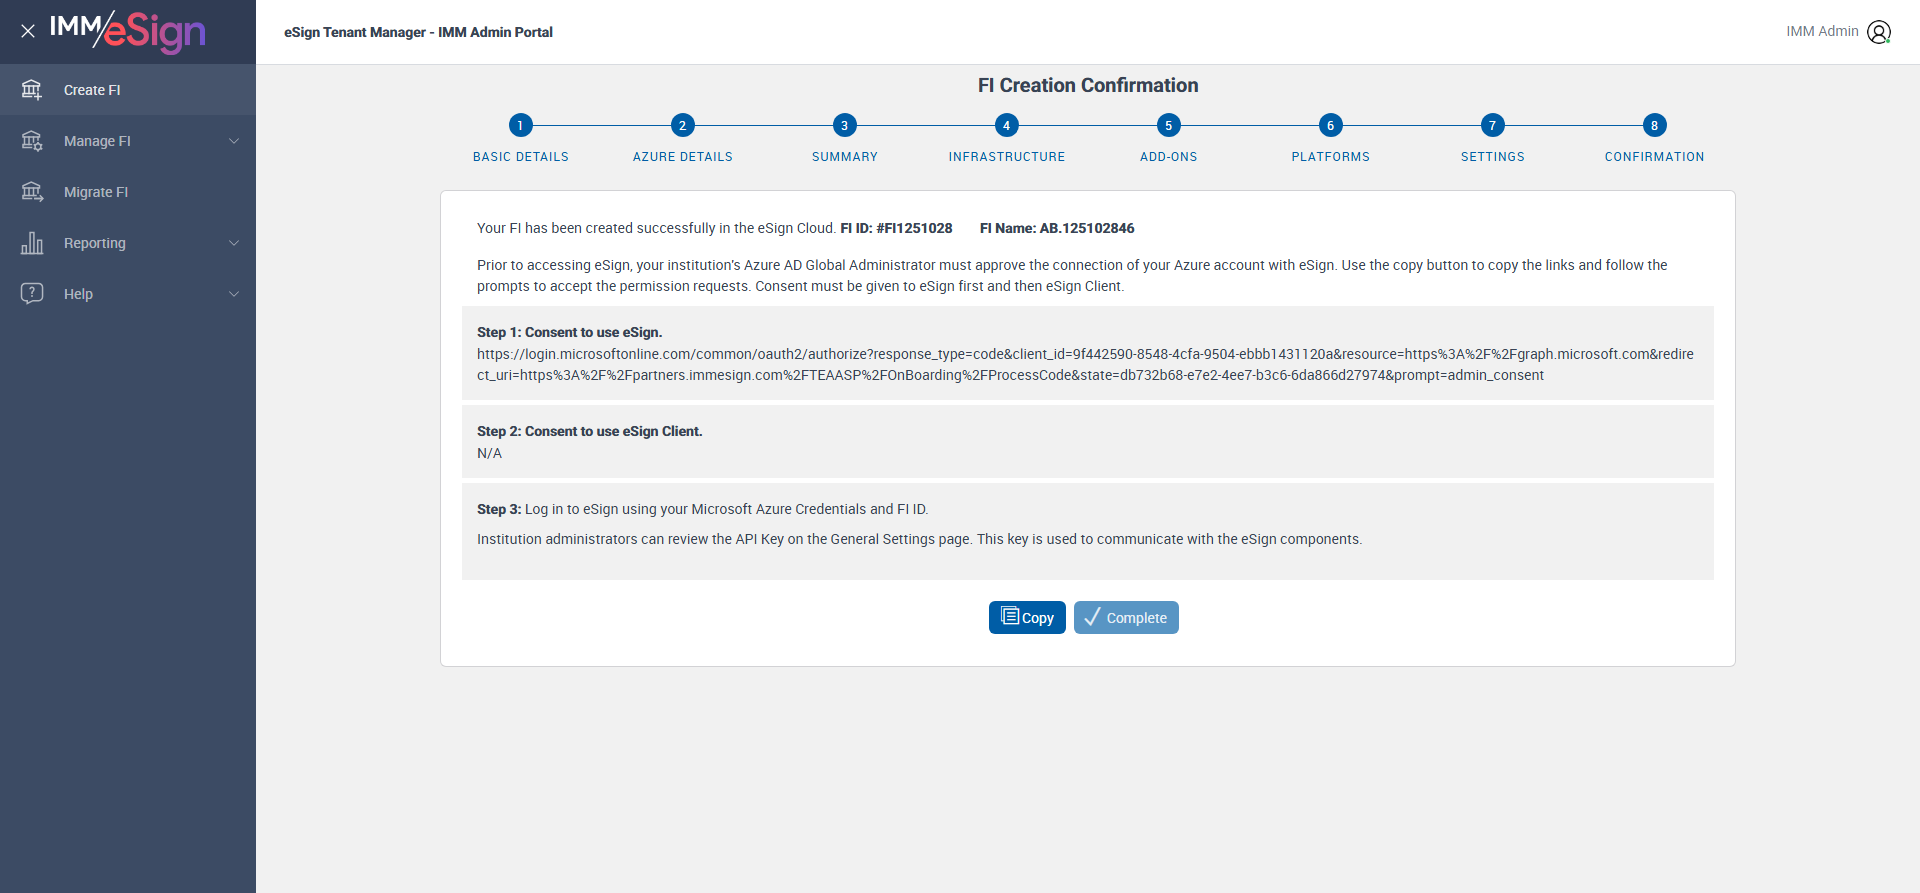1920x893 pixels.
Task: Expand the Reporting chevron
Action: [x=234, y=243]
